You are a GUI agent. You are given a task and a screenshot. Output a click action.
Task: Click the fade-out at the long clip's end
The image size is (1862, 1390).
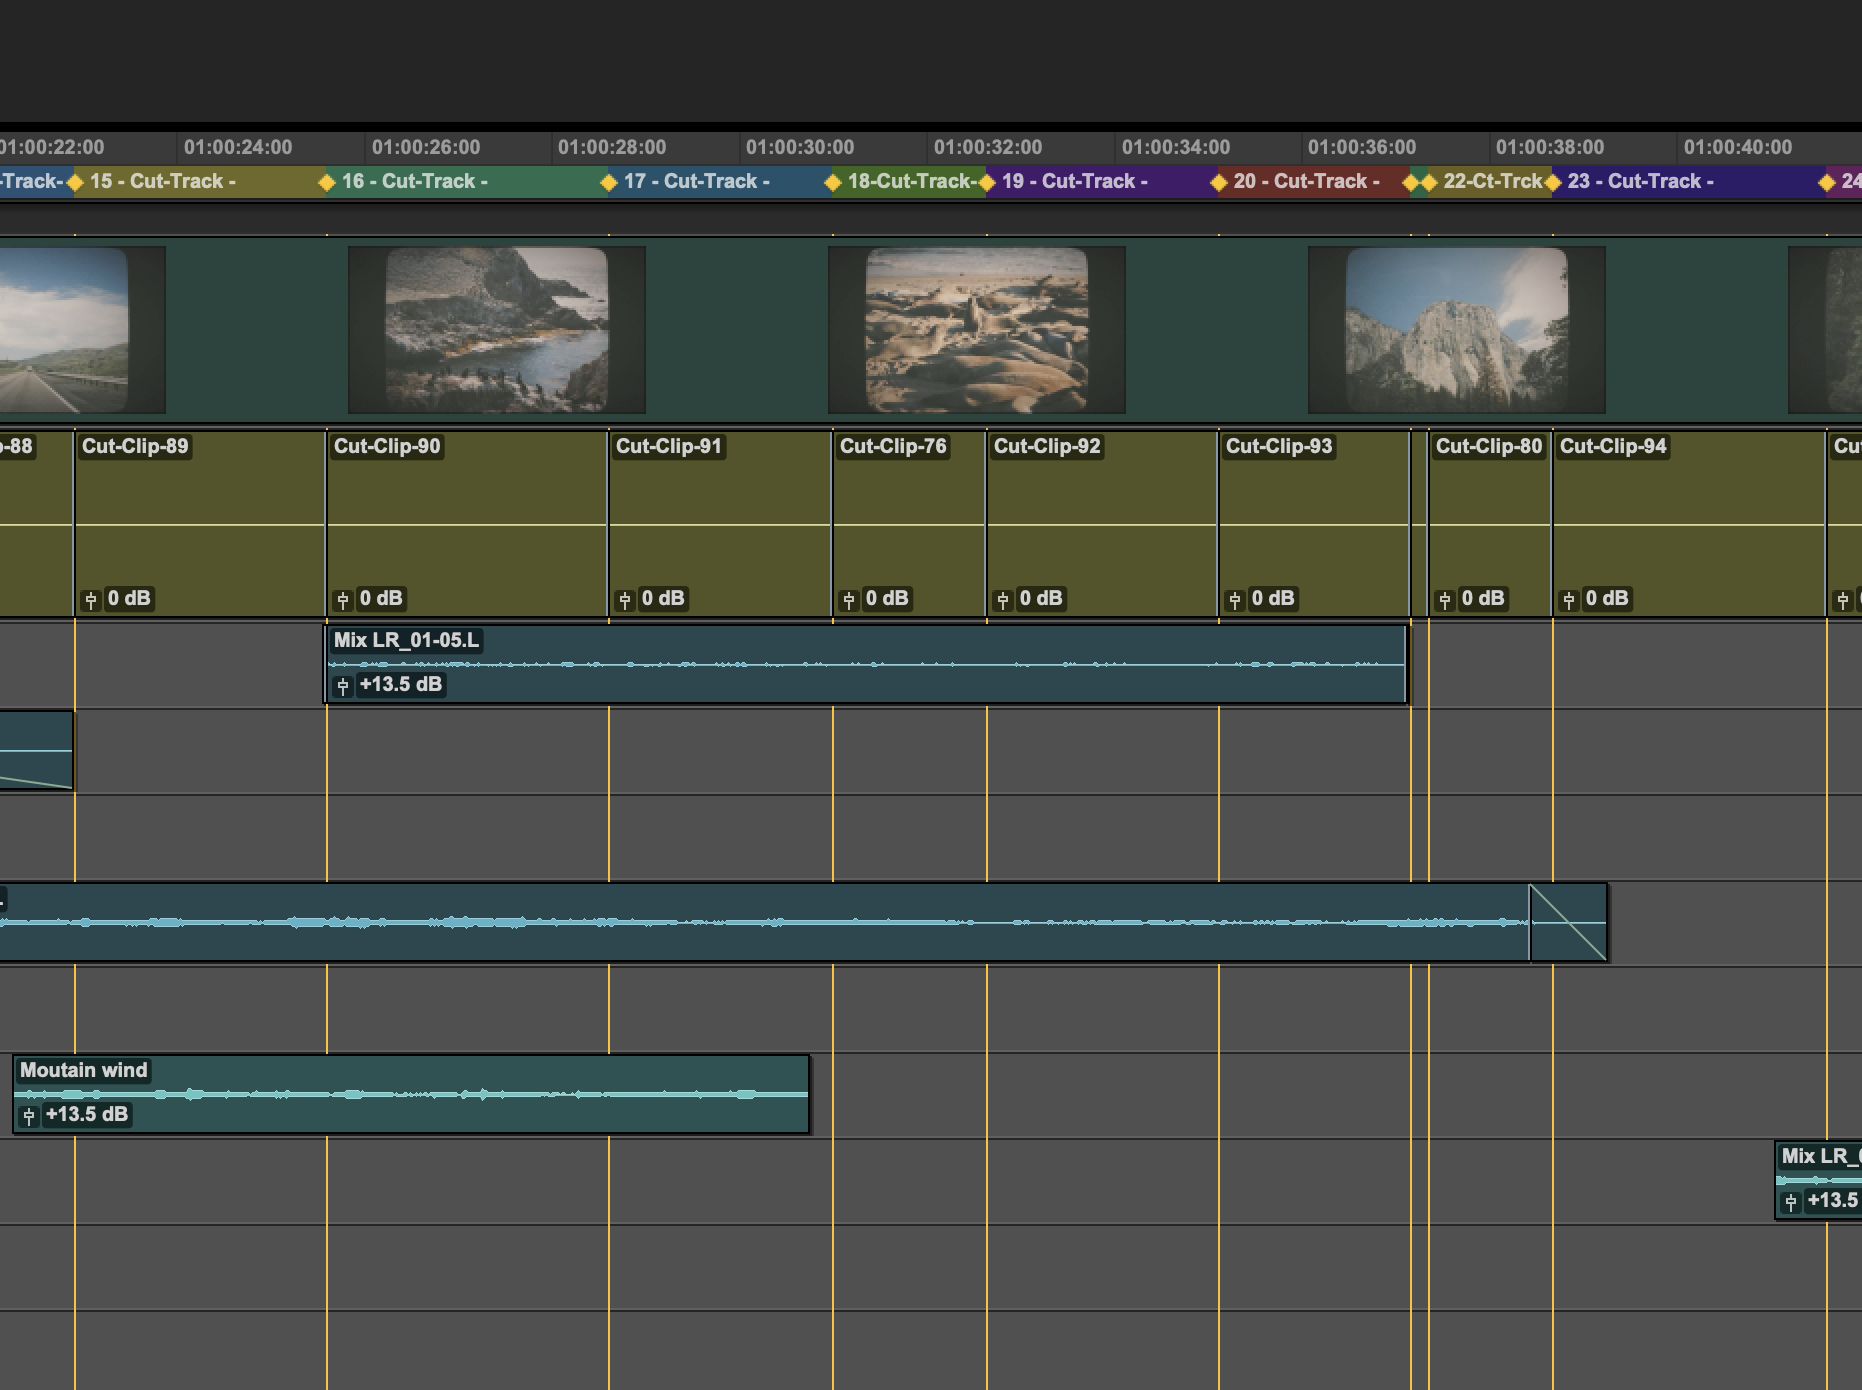point(1568,922)
